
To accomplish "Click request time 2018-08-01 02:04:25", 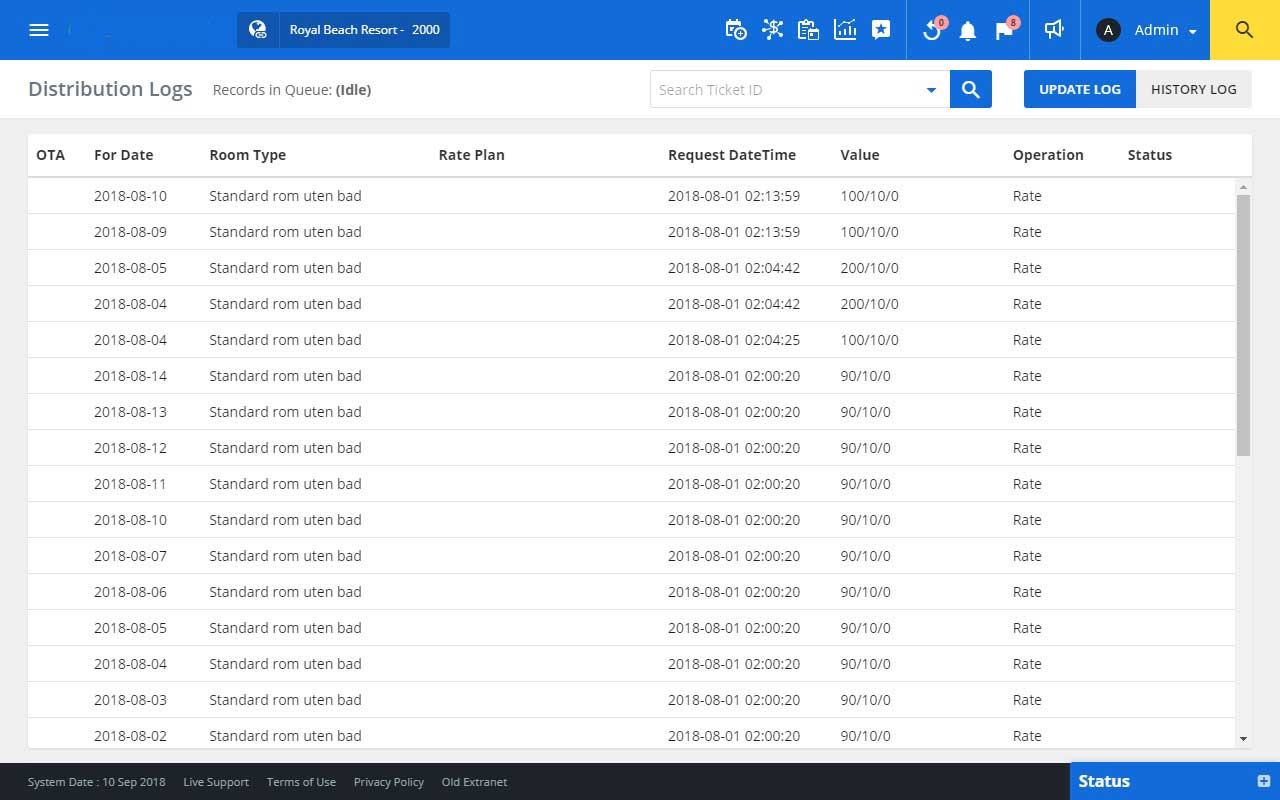I will (734, 340).
